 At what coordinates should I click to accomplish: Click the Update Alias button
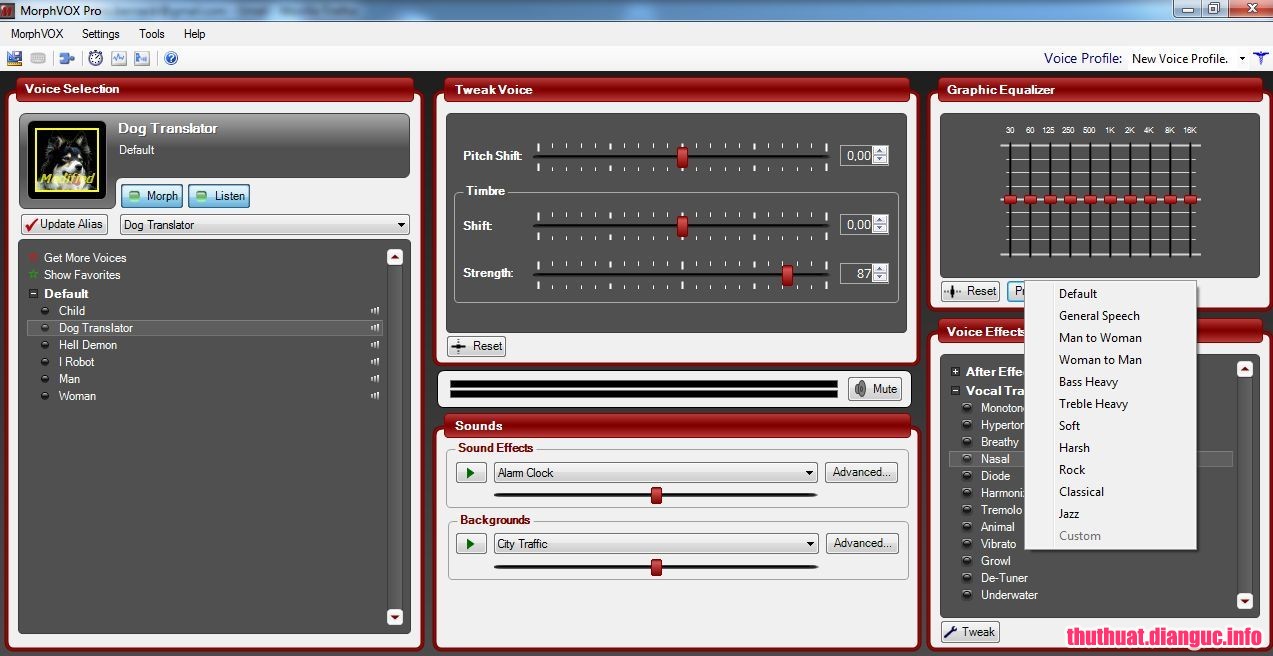coord(64,224)
